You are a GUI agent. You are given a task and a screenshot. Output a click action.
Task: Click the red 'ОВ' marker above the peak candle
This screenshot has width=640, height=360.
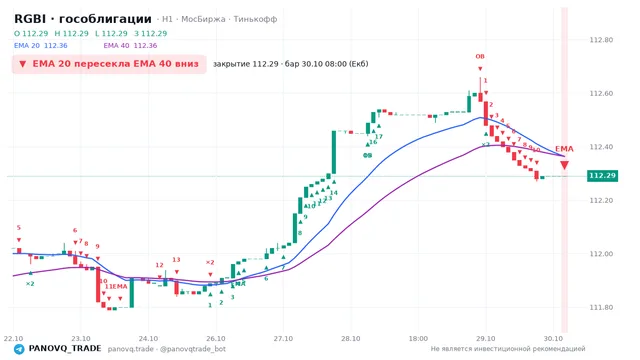[x=480, y=56]
